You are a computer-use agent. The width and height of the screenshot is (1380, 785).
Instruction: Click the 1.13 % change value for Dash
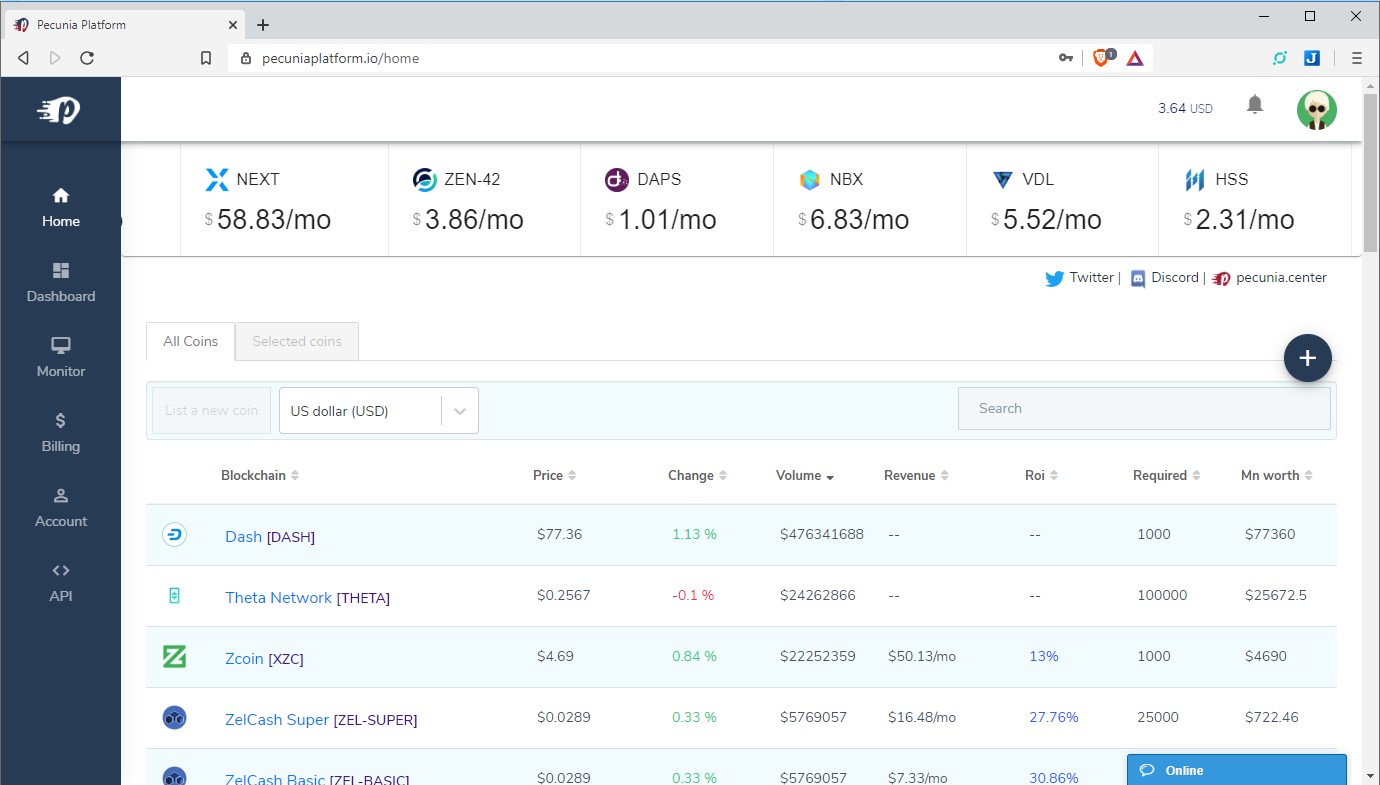tap(694, 534)
